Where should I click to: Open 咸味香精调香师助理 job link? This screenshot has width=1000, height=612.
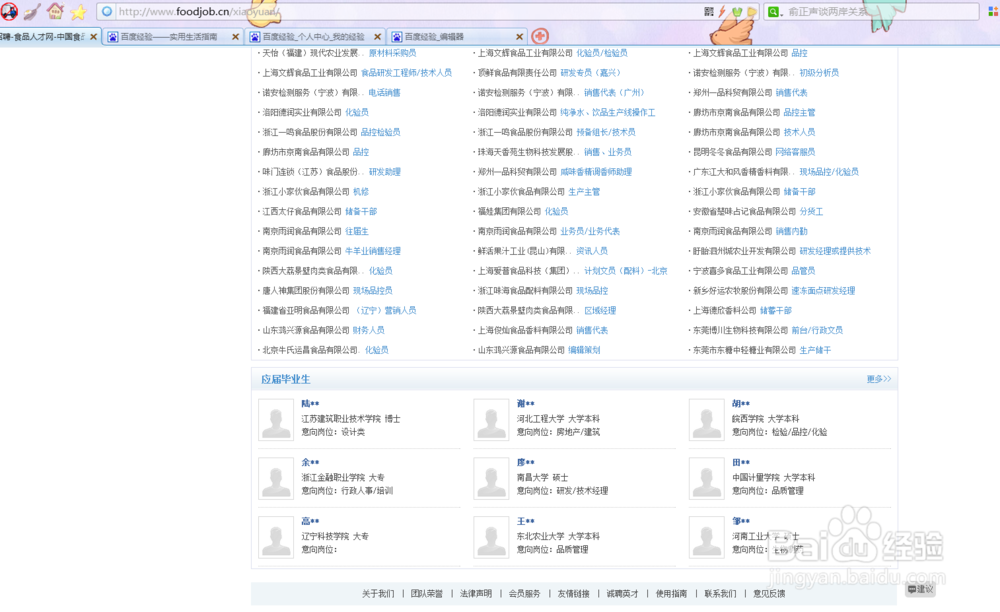pos(596,171)
